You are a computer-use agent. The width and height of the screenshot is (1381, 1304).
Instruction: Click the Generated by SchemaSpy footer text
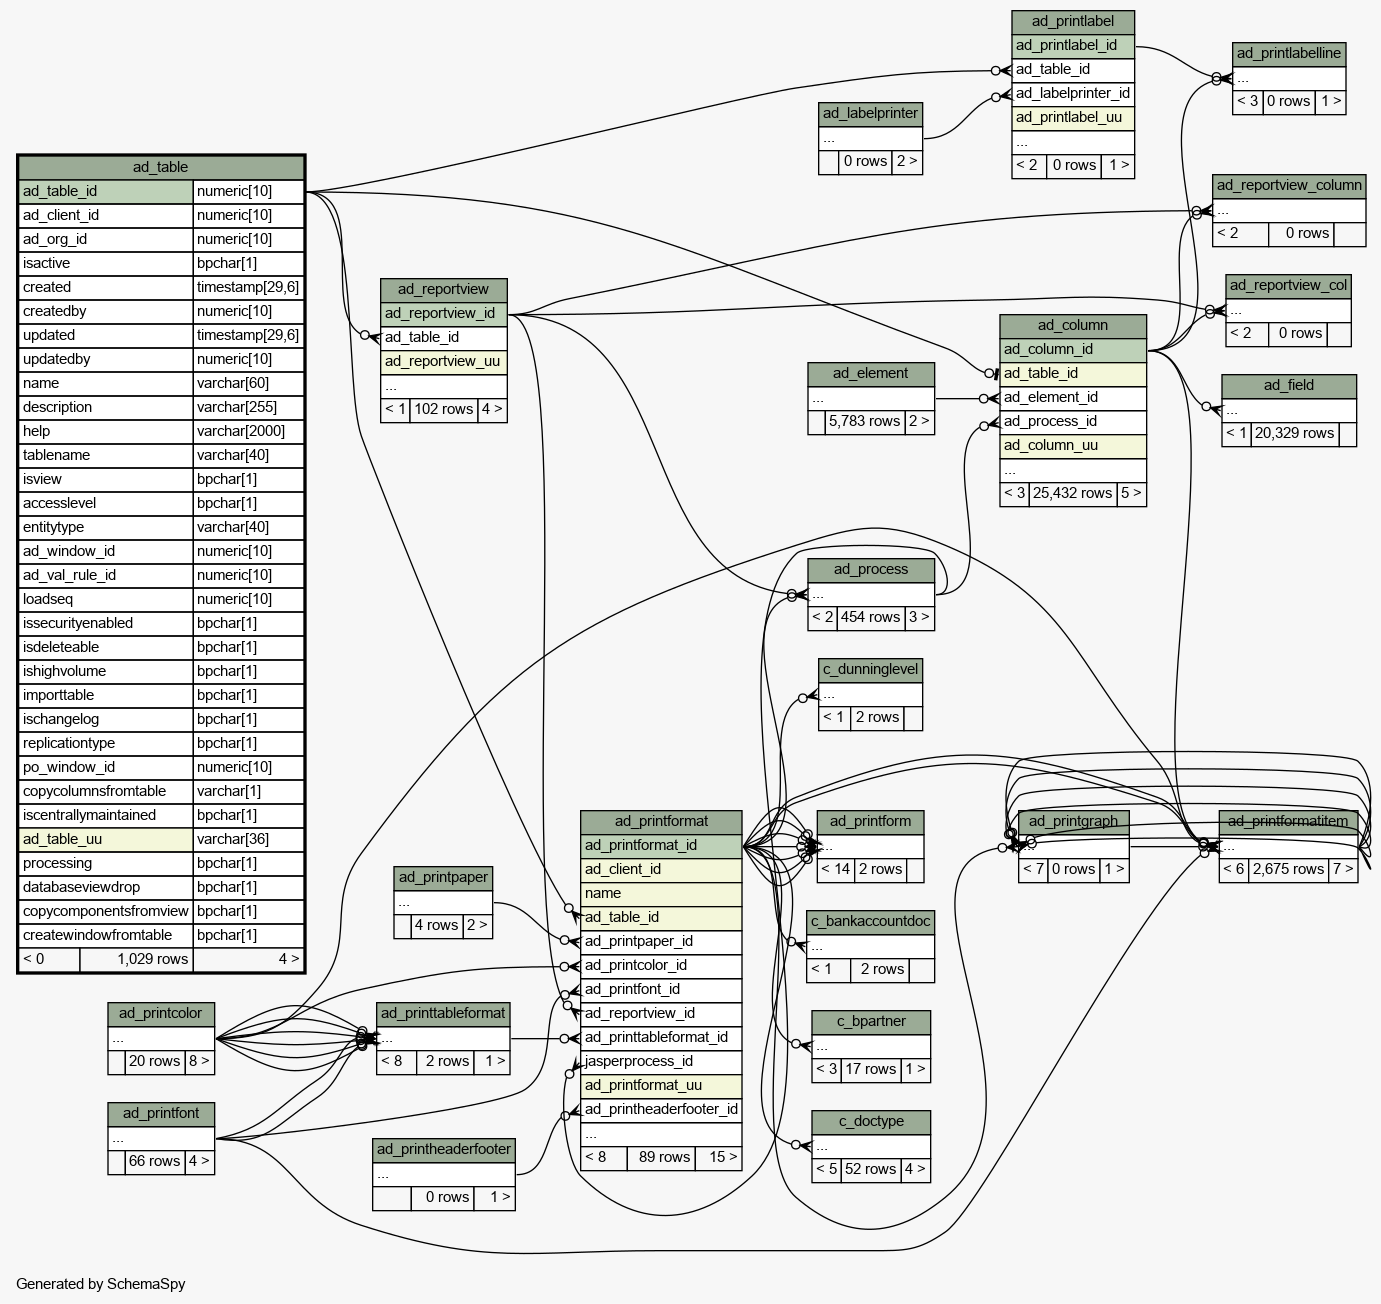point(101,1284)
